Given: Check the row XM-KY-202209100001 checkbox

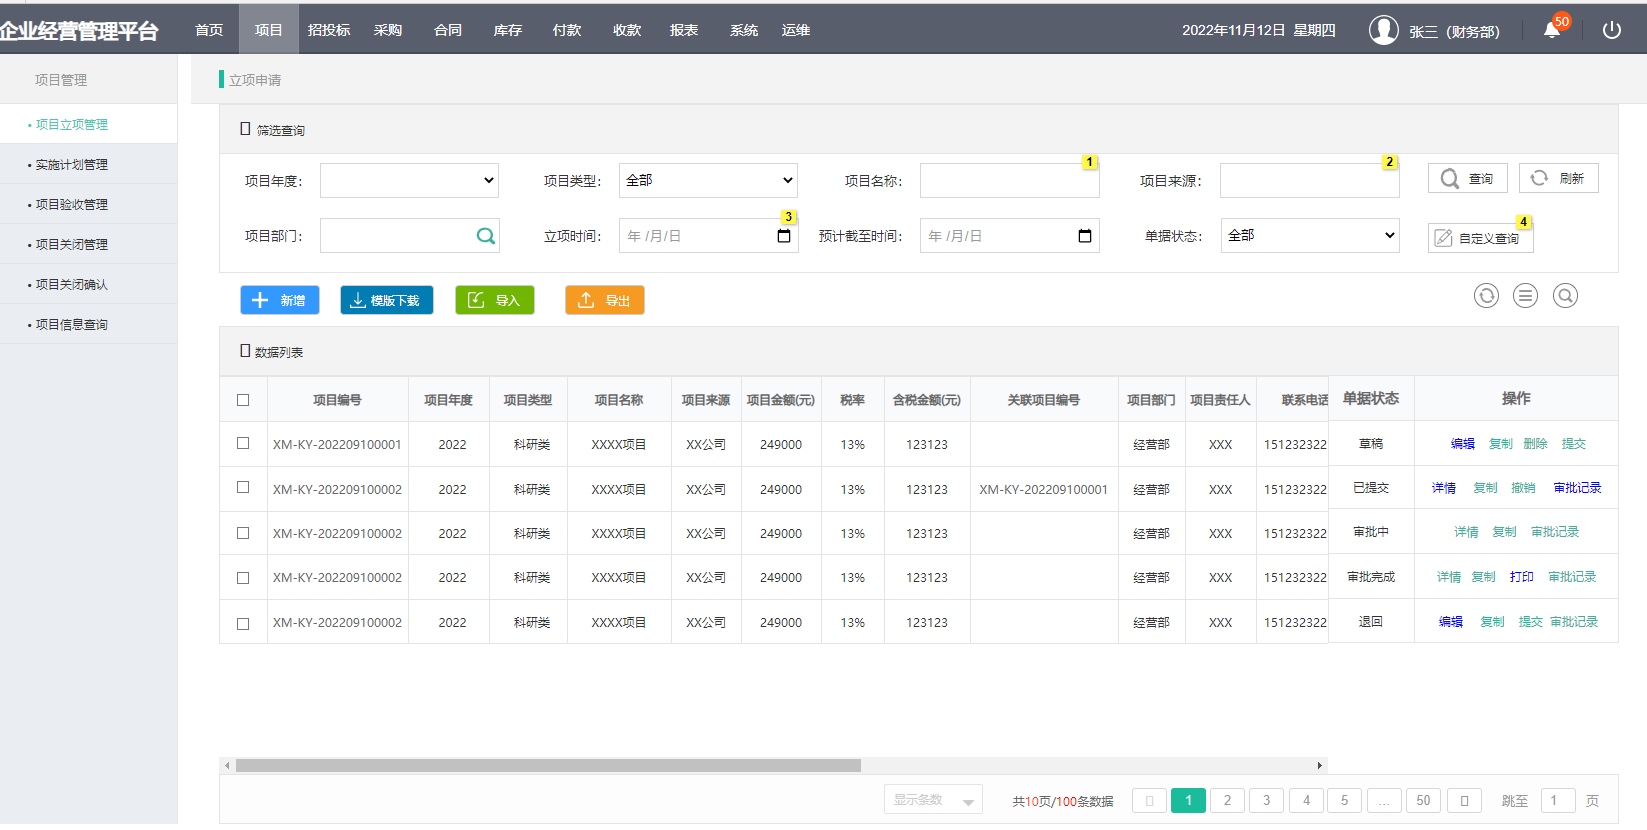Looking at the screenshot, I should pos(243,443).
